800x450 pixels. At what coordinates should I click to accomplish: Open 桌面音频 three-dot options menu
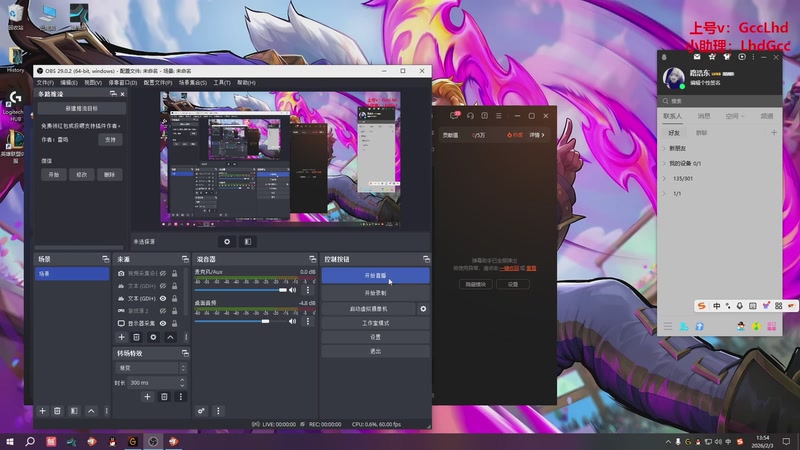(308, 321)
